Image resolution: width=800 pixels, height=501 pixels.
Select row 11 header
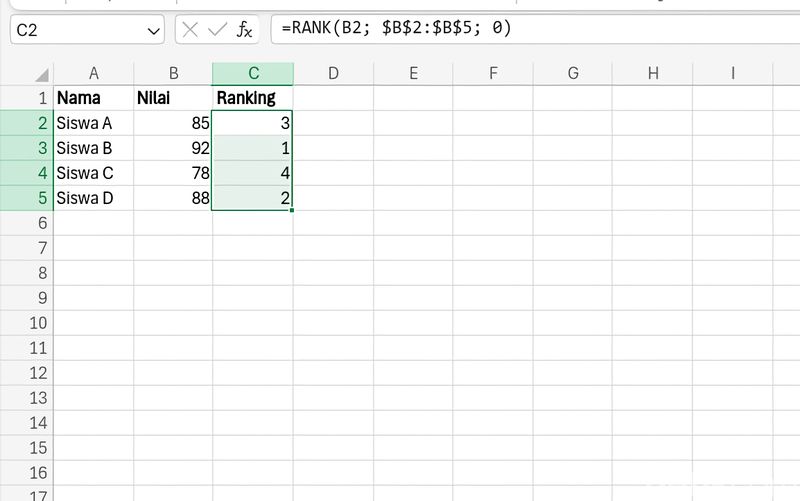click(x=27, y=348)
